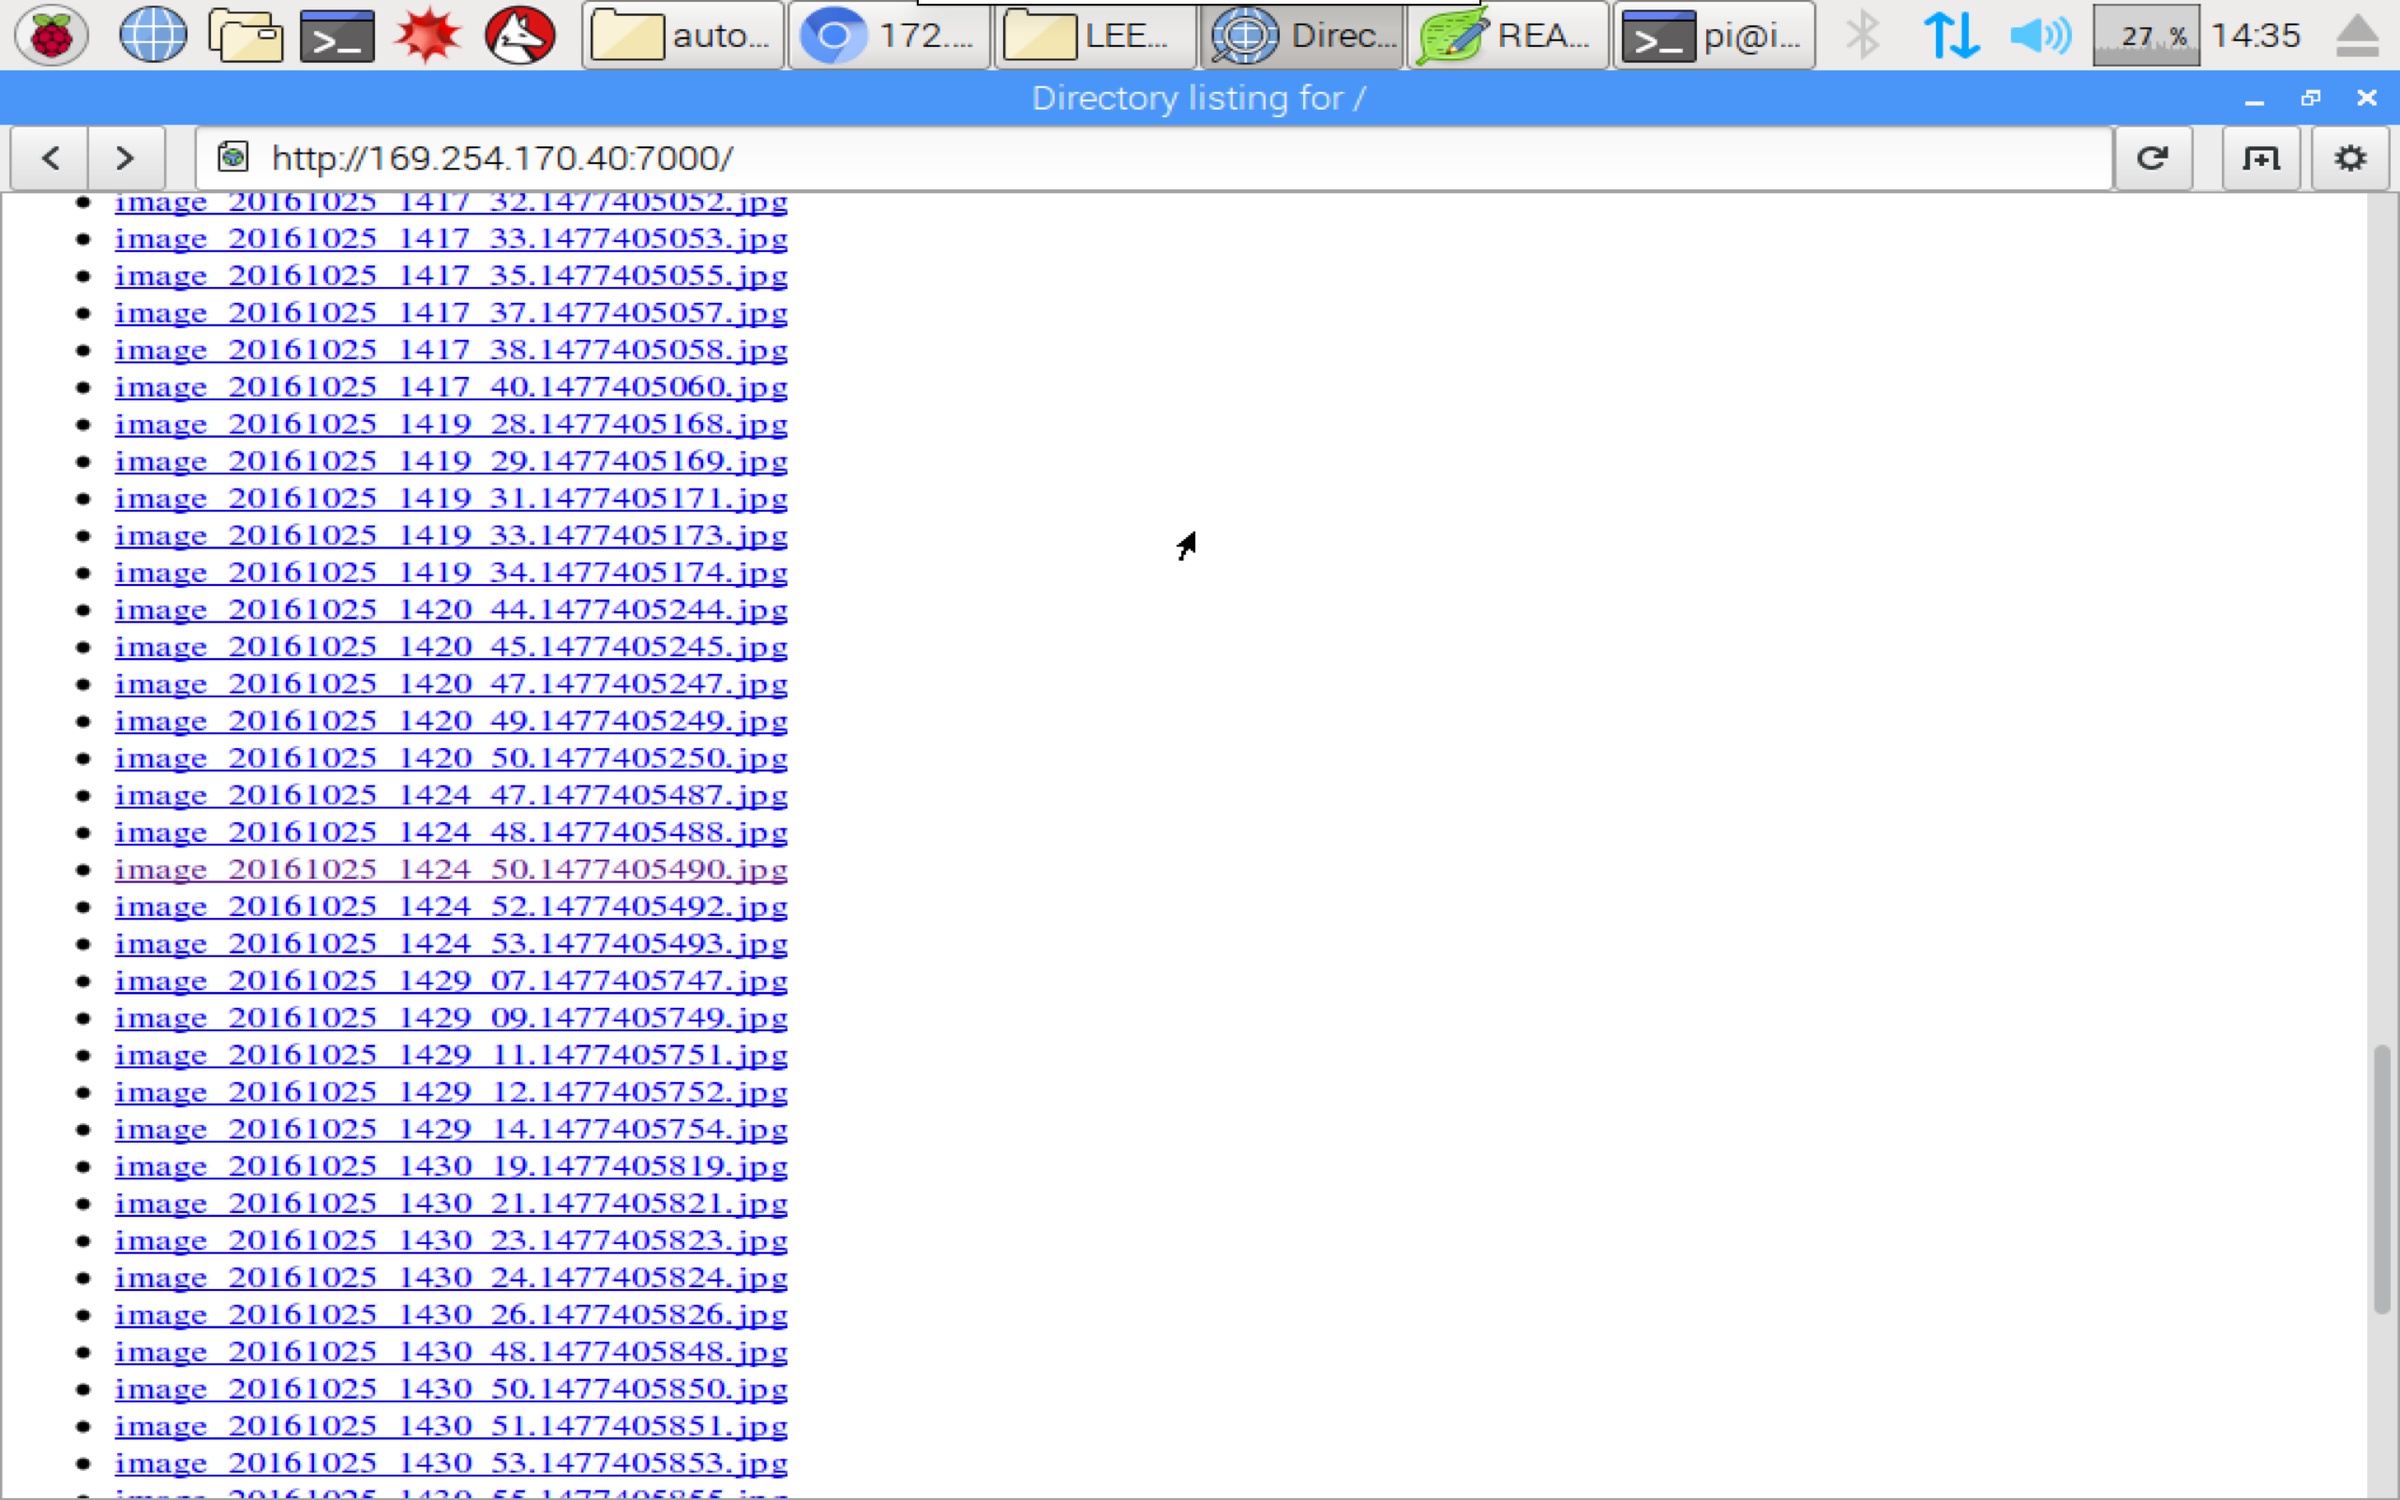Open the Wolfram wolf icon
Viewport: 2400px width, 1500px height.
520,36
